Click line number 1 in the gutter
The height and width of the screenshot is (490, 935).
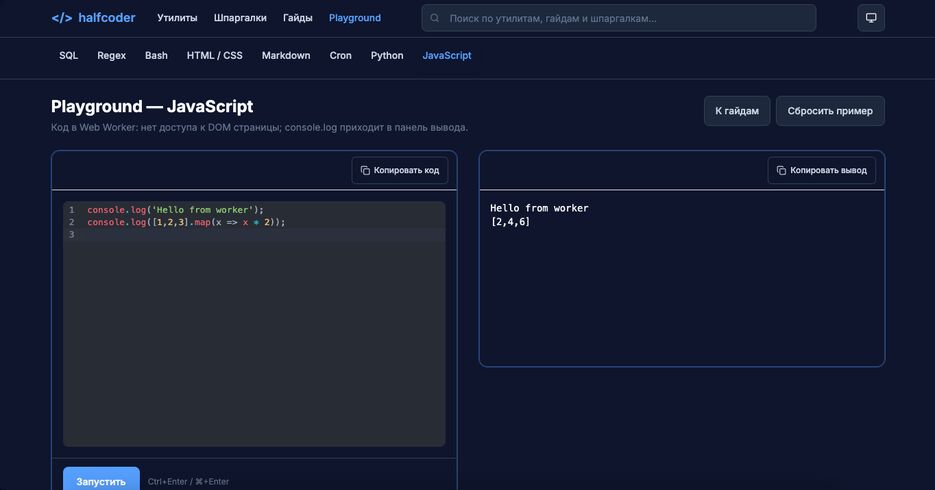point(72,210)
